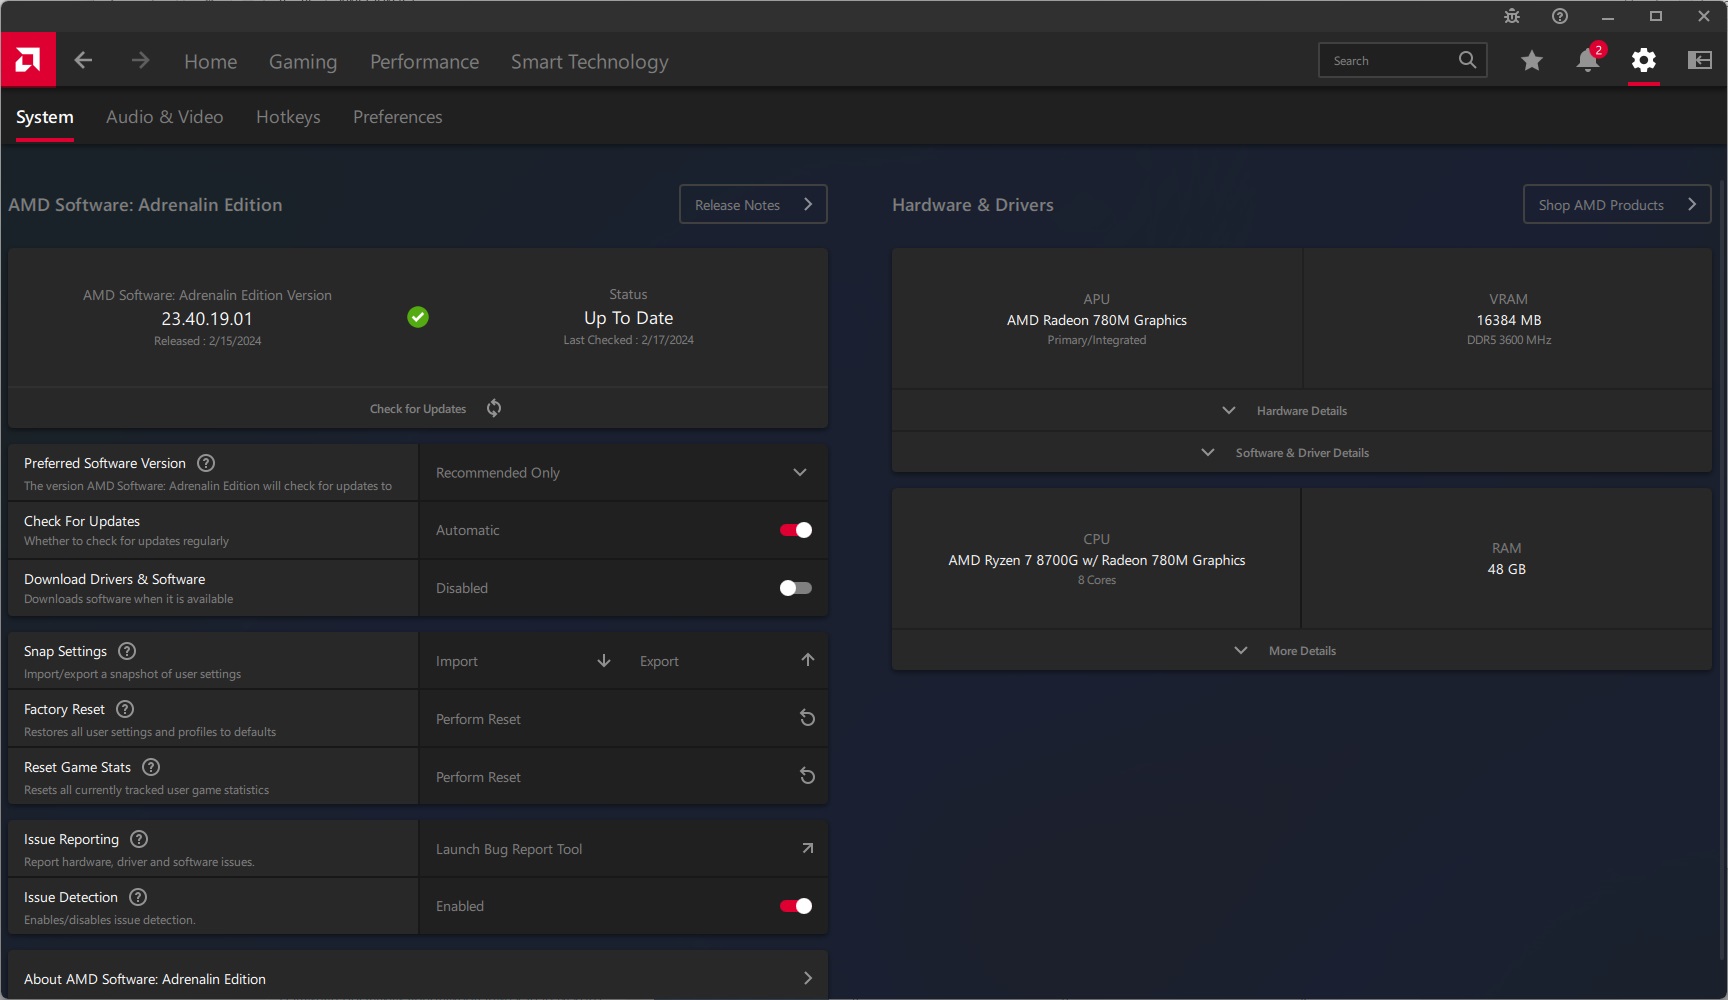Image resolution: width=1728 pixels, height=1000 pixels.
Task: Open About AMD Software: Adrenalin Edition
Action: click(x=418, y=978)
